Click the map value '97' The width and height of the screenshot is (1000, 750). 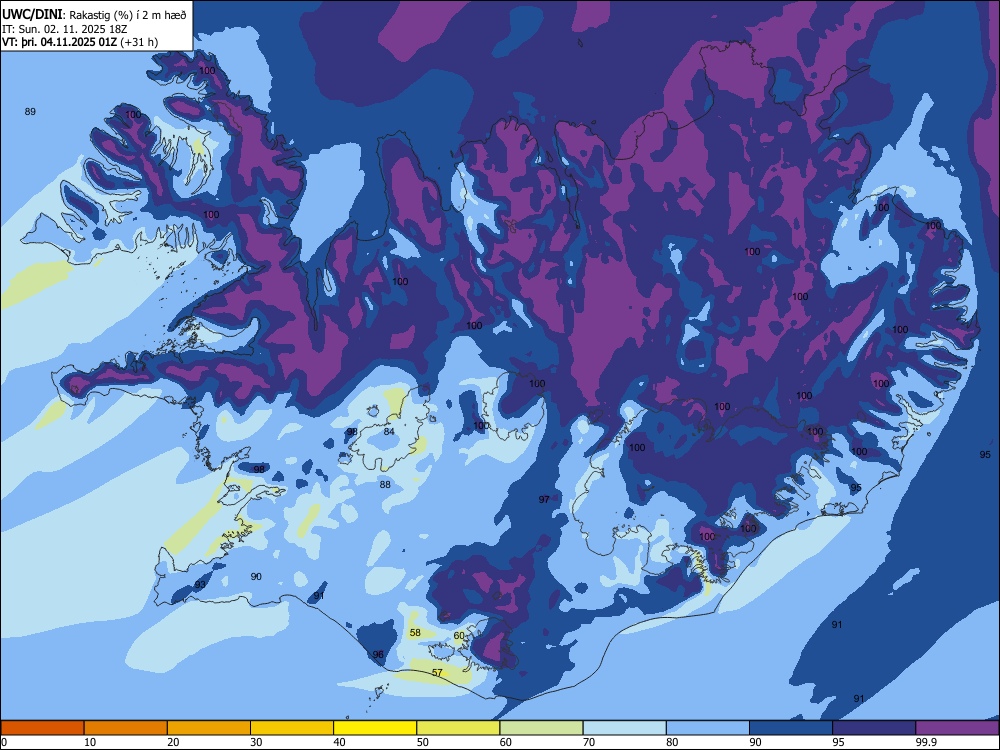pyautogui.click(x=543, y=499)
